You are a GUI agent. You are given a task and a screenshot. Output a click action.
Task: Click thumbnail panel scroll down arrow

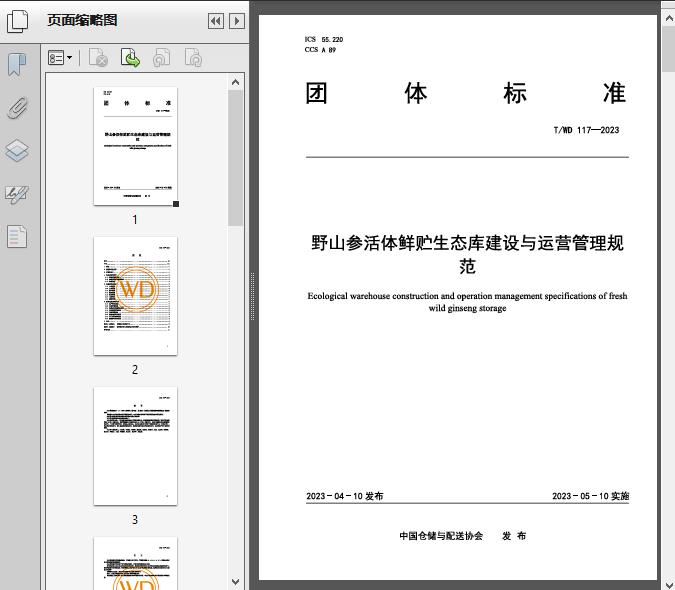coord(235,582)
